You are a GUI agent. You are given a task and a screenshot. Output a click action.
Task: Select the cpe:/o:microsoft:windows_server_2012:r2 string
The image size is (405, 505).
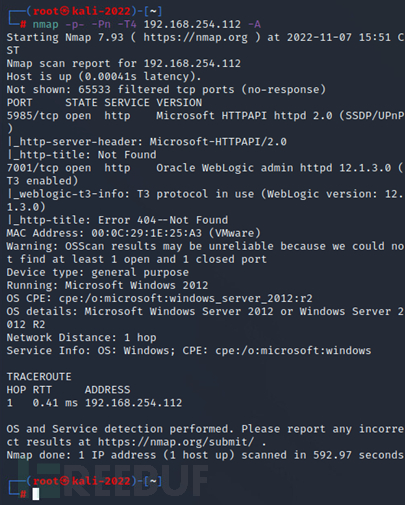tap(186, 298)
